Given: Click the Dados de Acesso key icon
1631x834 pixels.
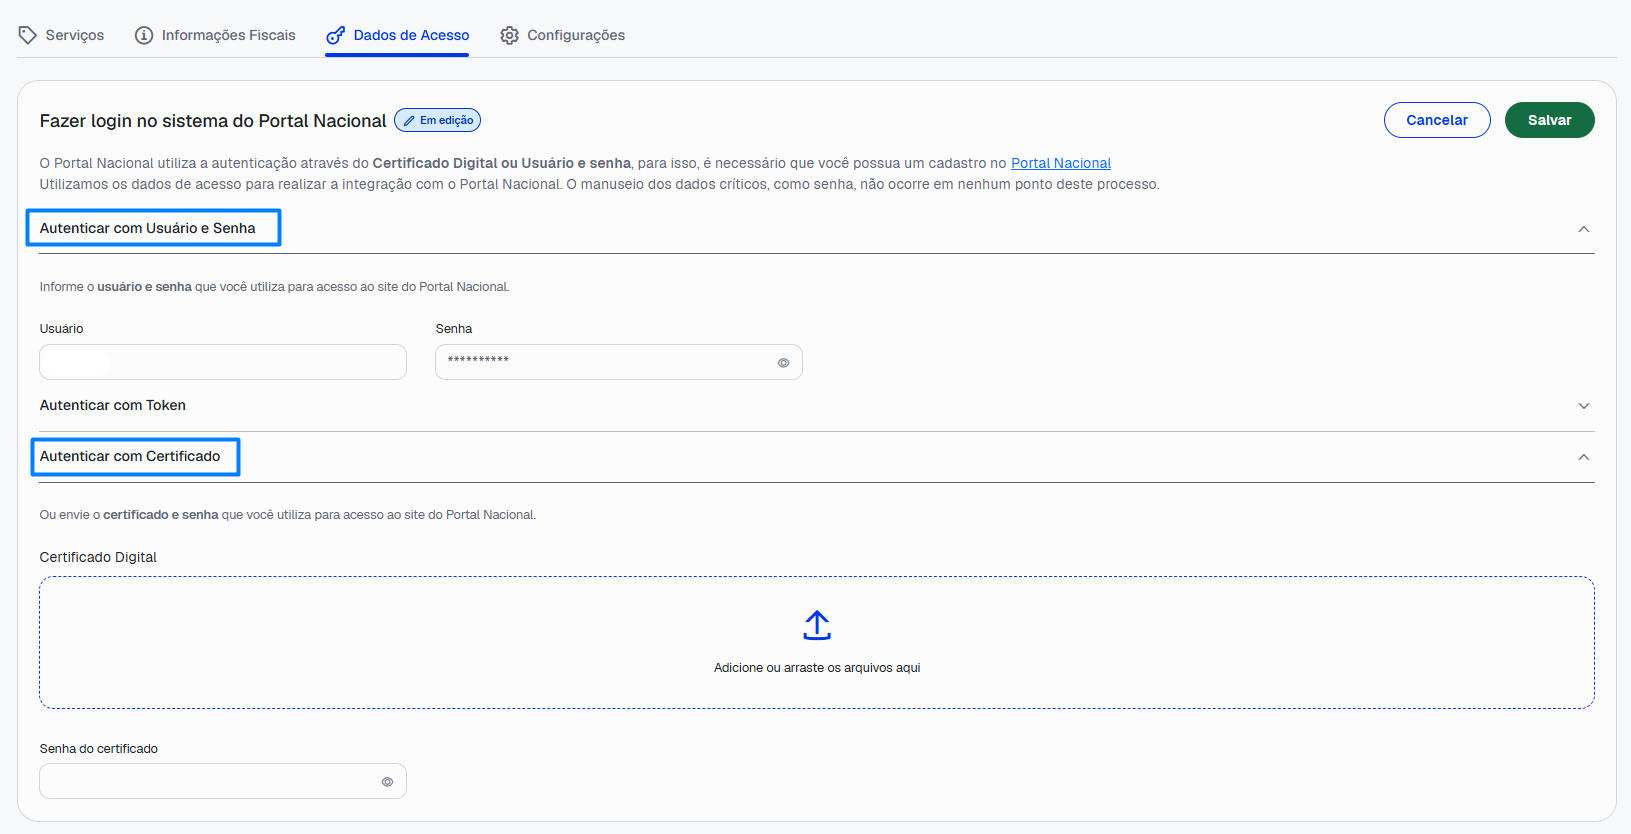Looking at the screenshot, I should [x=336, y=35].
